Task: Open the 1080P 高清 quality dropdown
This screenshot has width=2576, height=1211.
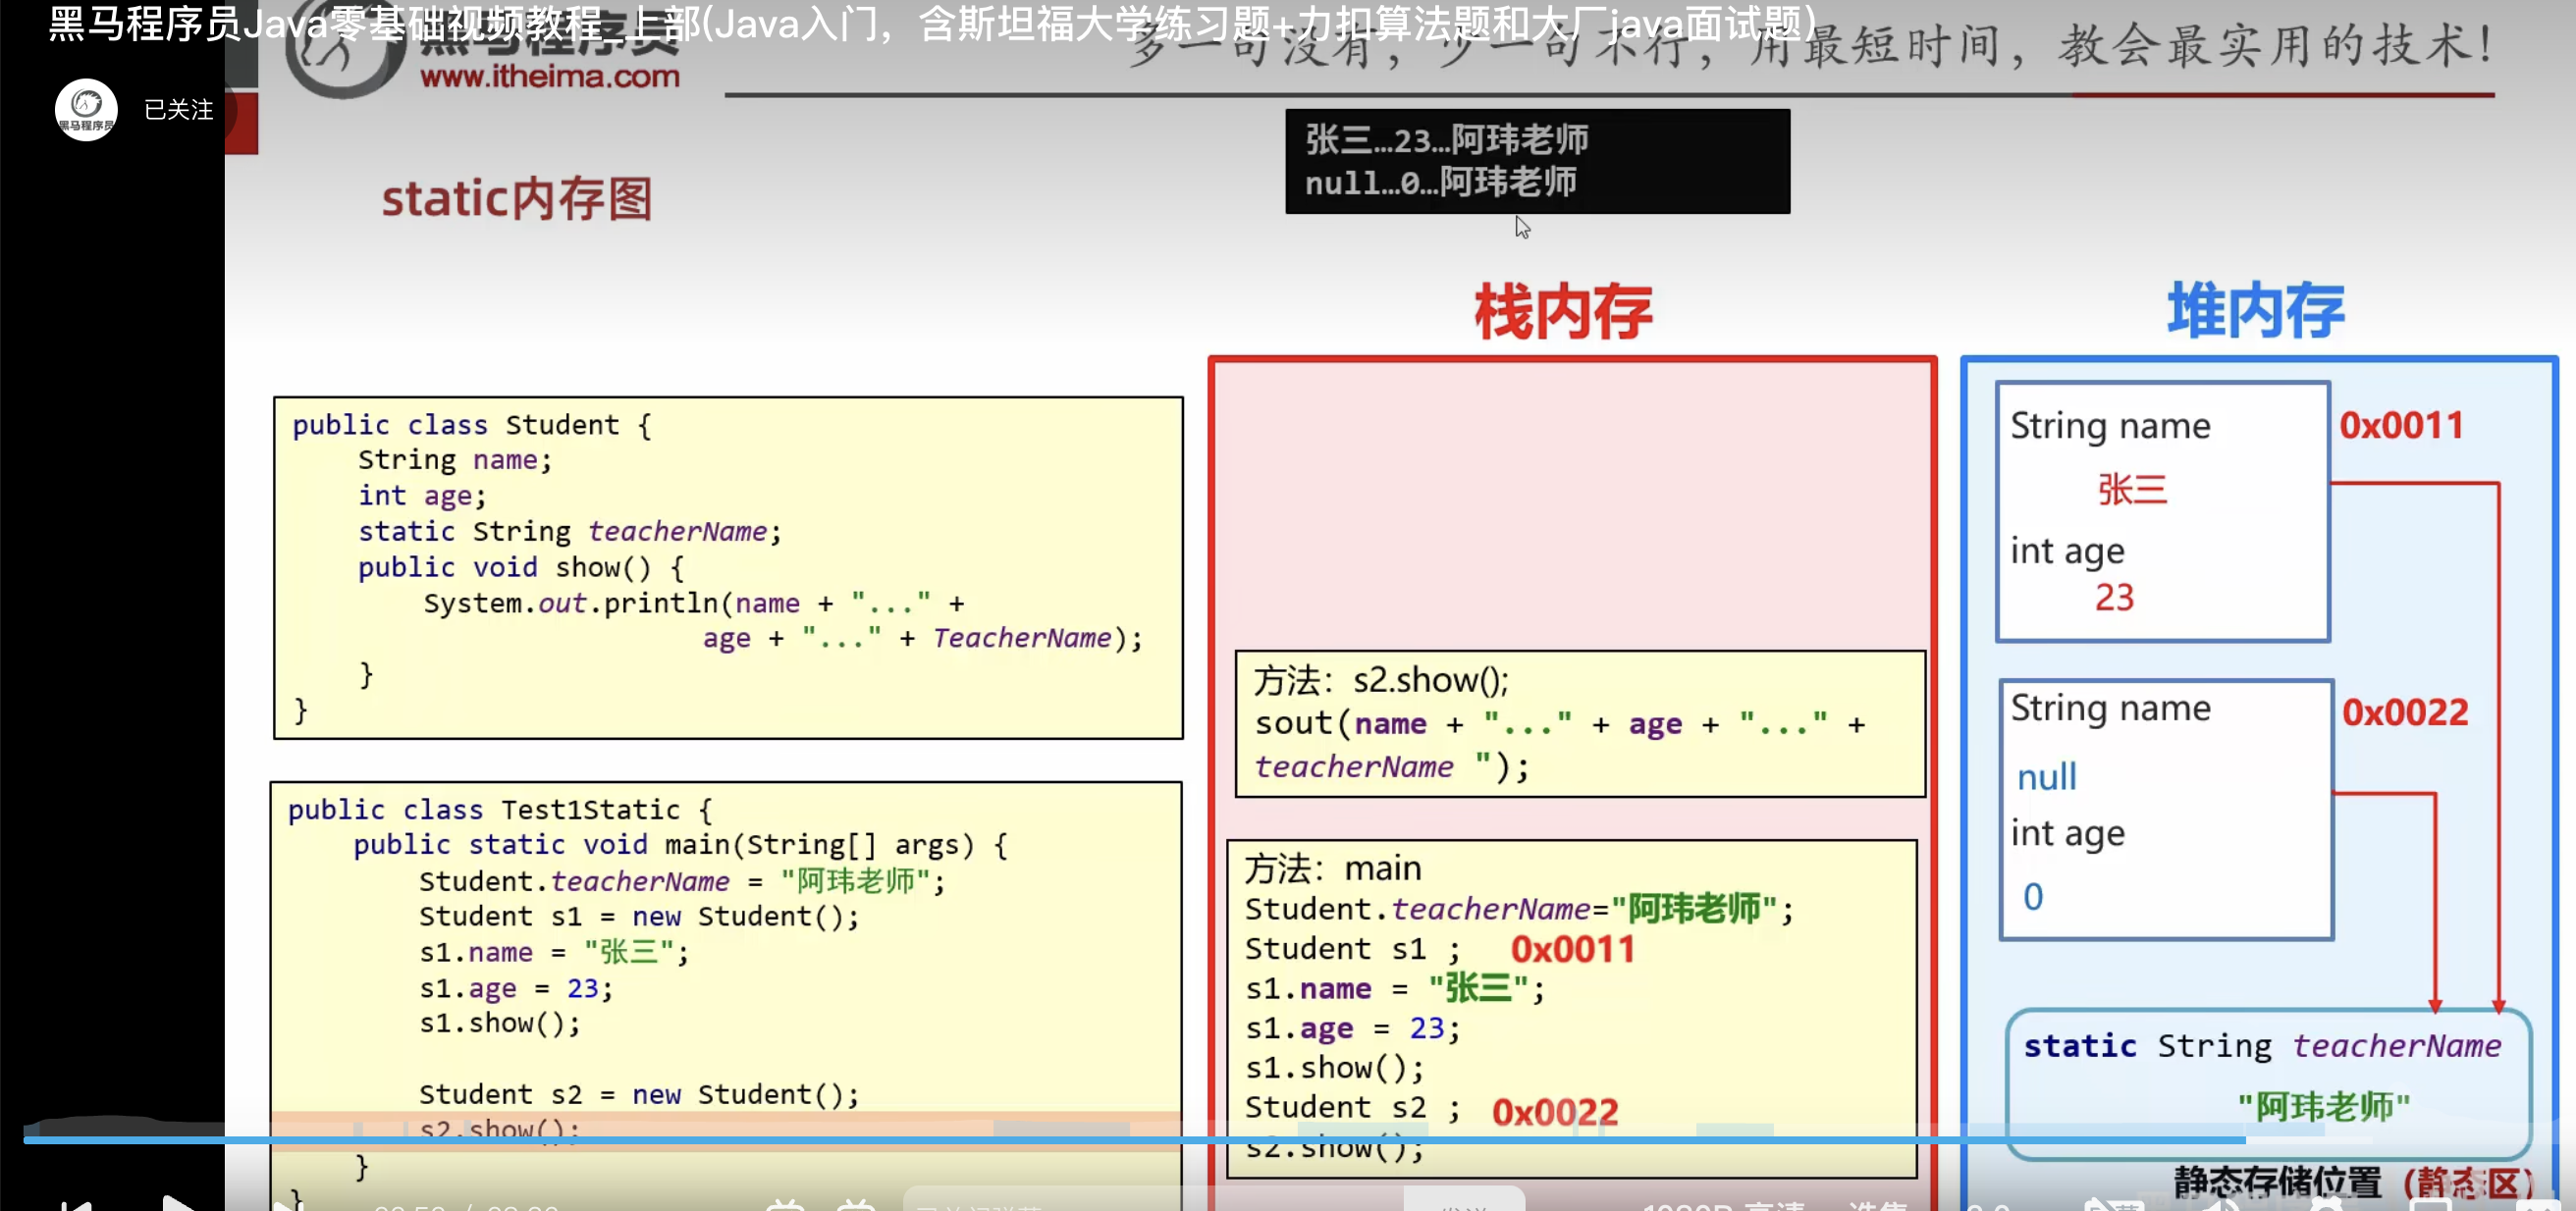Action: [x=1723, y=1206]
